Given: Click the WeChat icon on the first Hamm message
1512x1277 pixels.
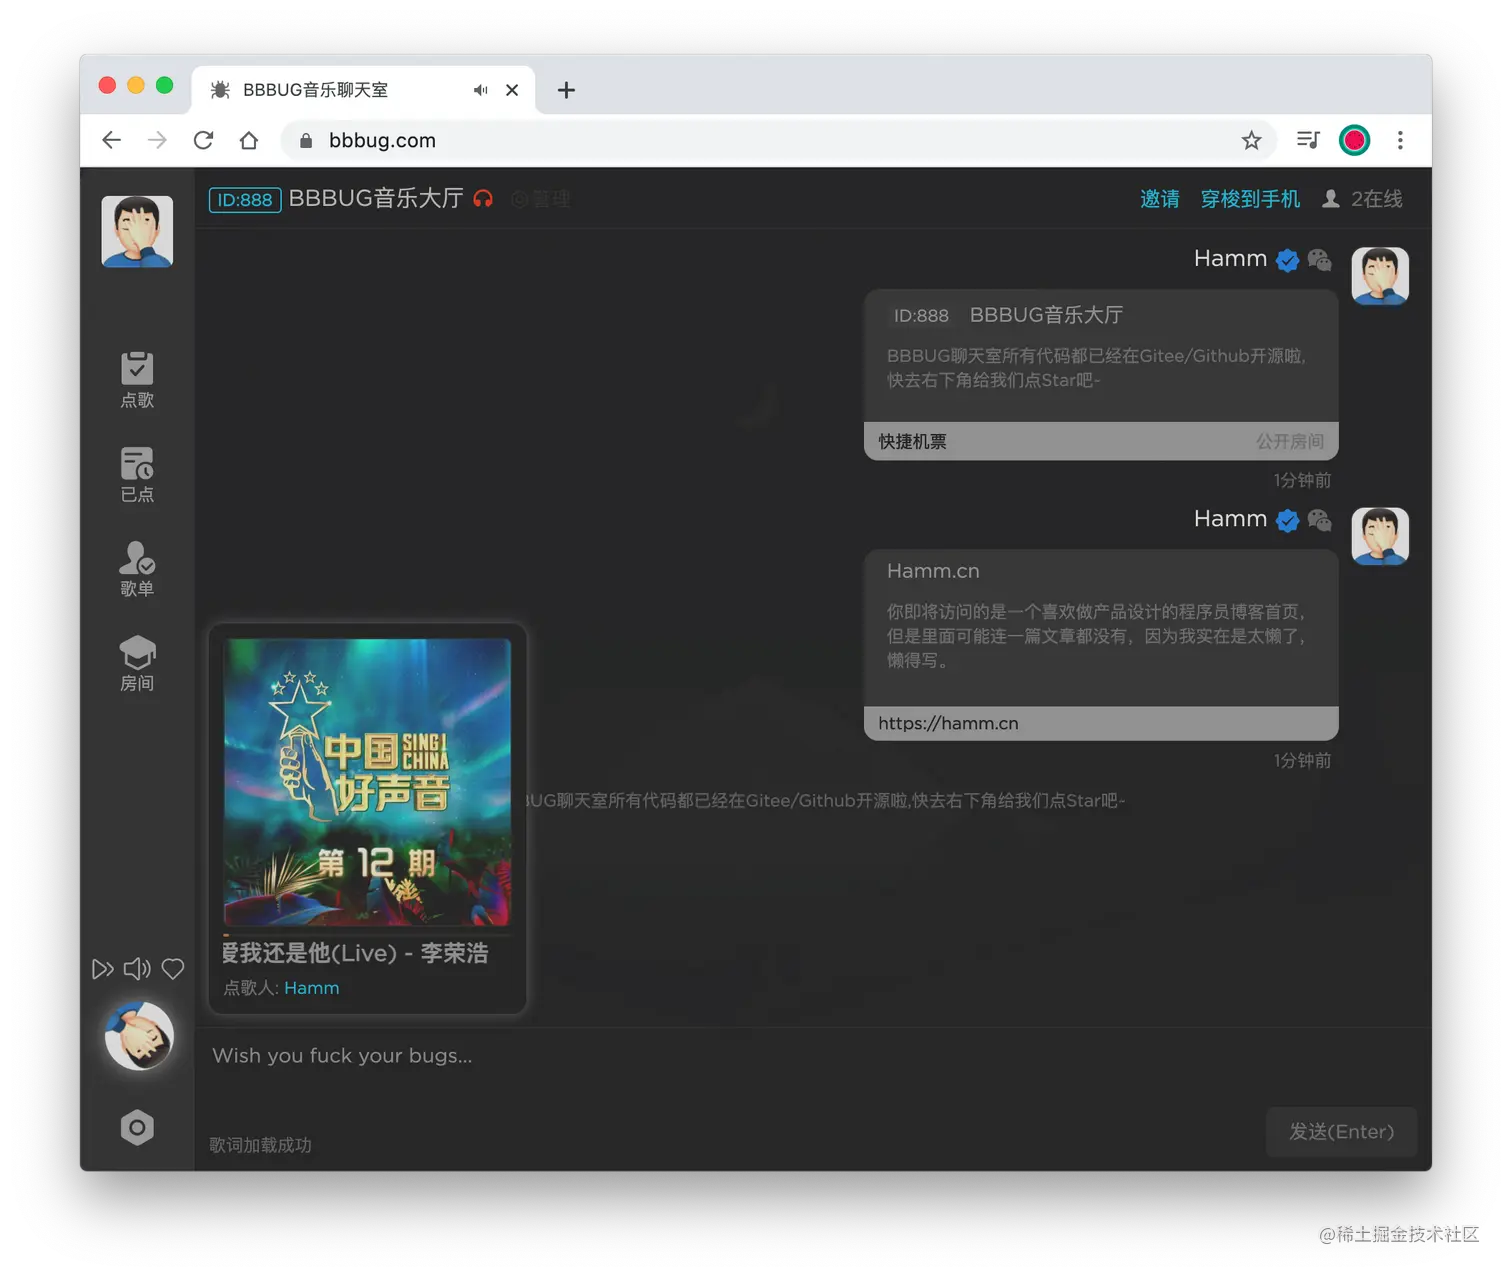Looking at the screenshot, I should pyautogui.click(x=1320, y=260).
